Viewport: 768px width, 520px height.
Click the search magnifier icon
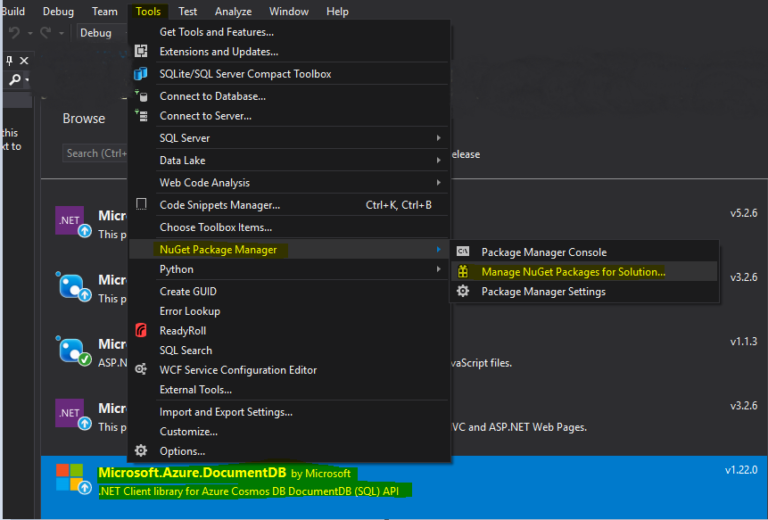click(15, 79)
